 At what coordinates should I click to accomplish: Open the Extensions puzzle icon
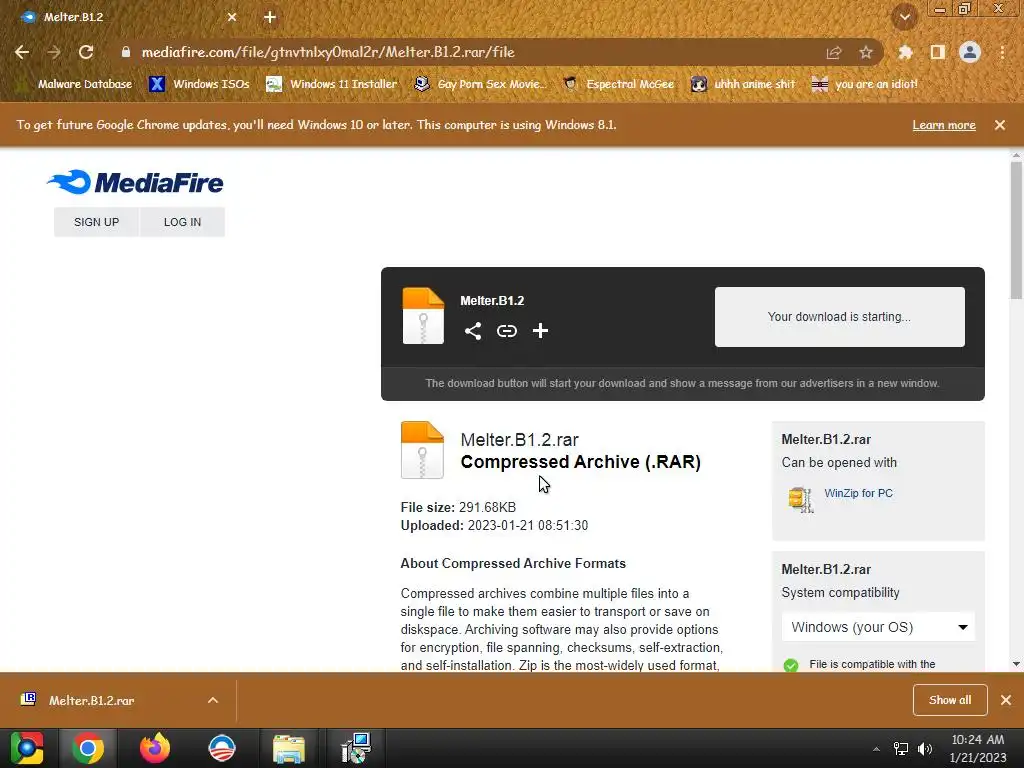click(905, 52)
